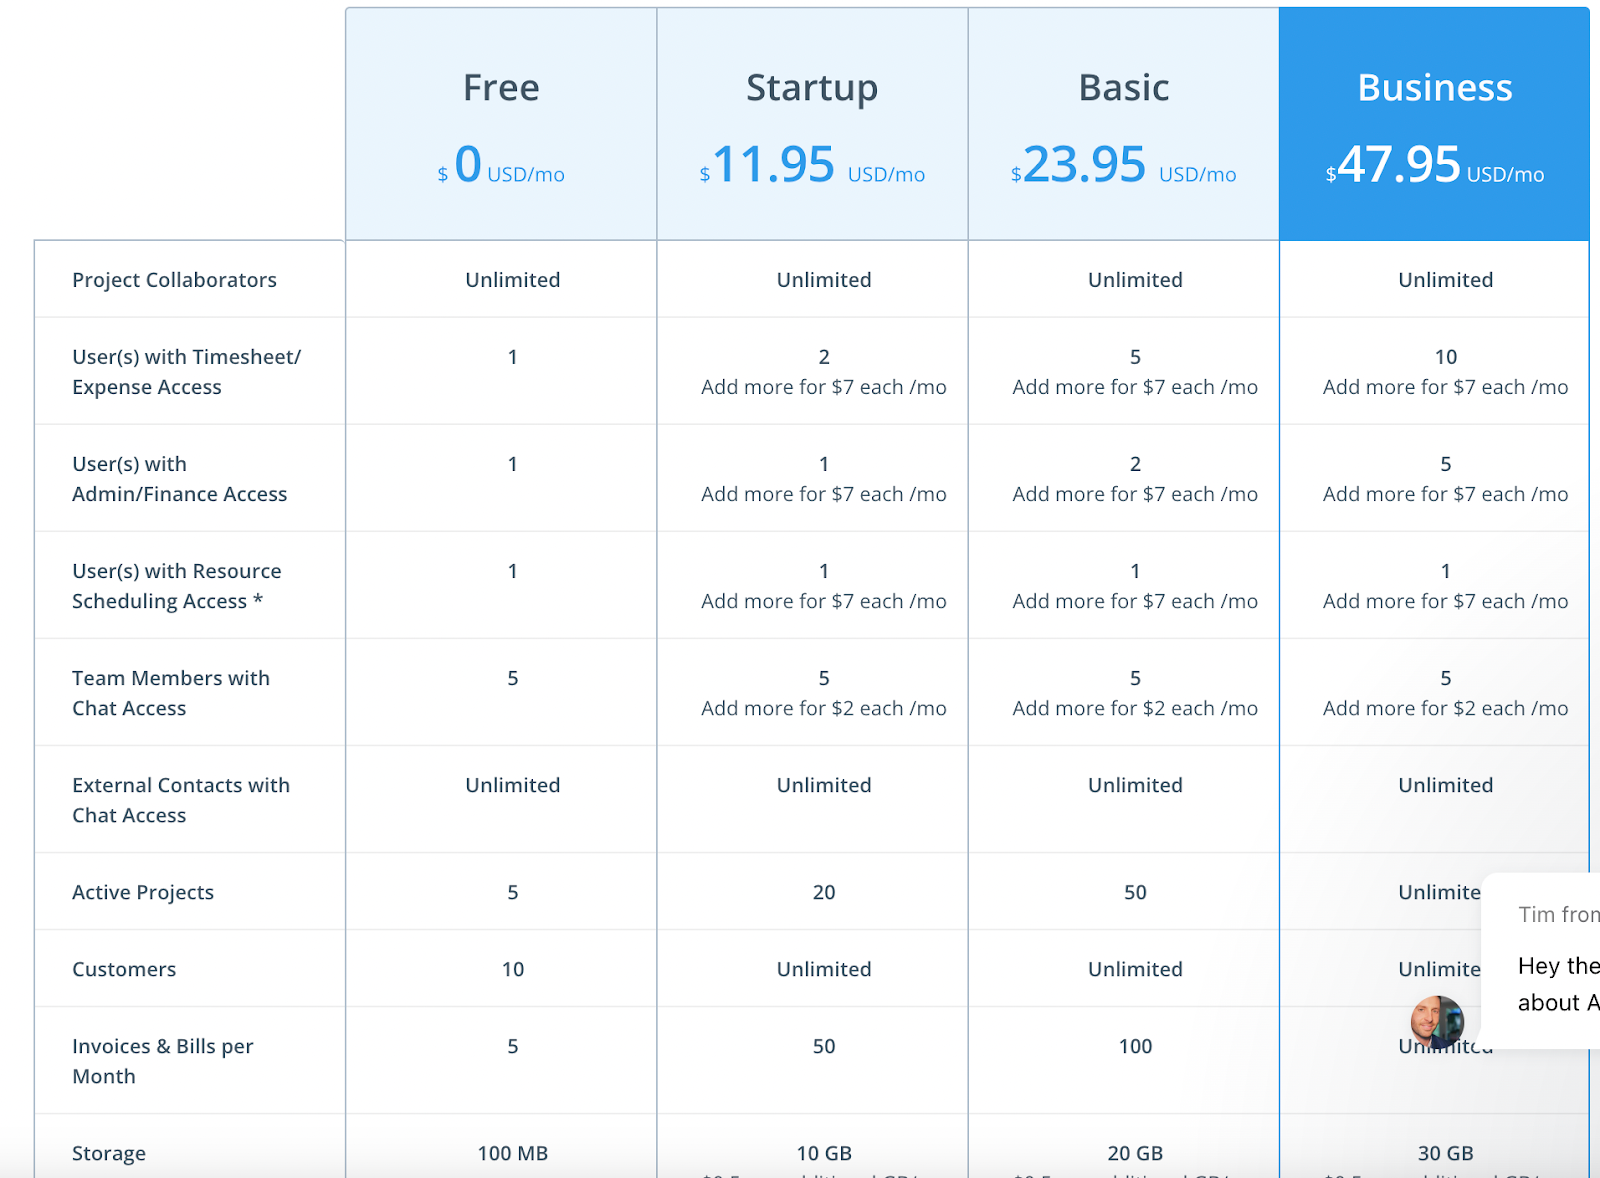1600x1178 pixels.
Task: Click Team Members with Chat Access label
Action: [171, 693]
